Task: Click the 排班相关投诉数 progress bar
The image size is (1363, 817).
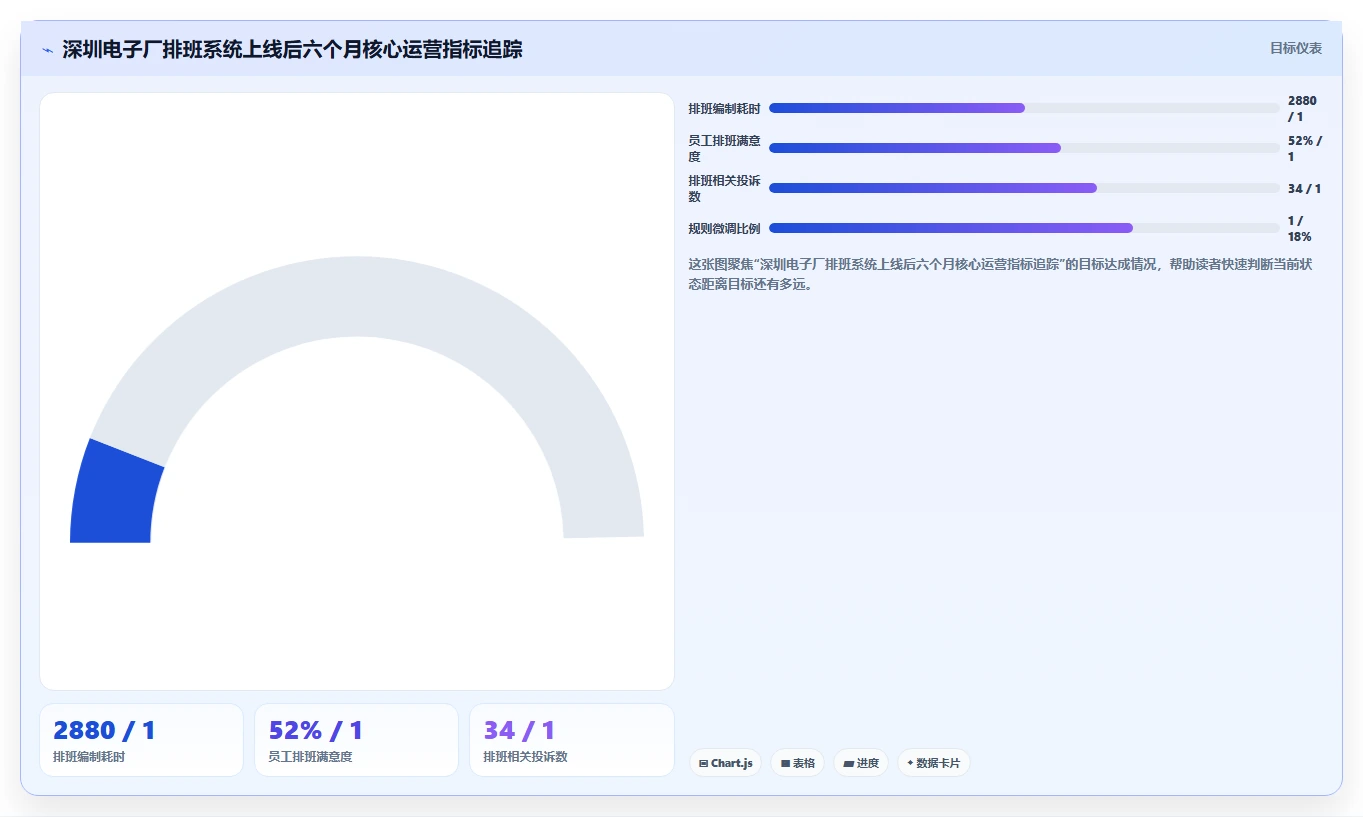Action: [1024, 188]
